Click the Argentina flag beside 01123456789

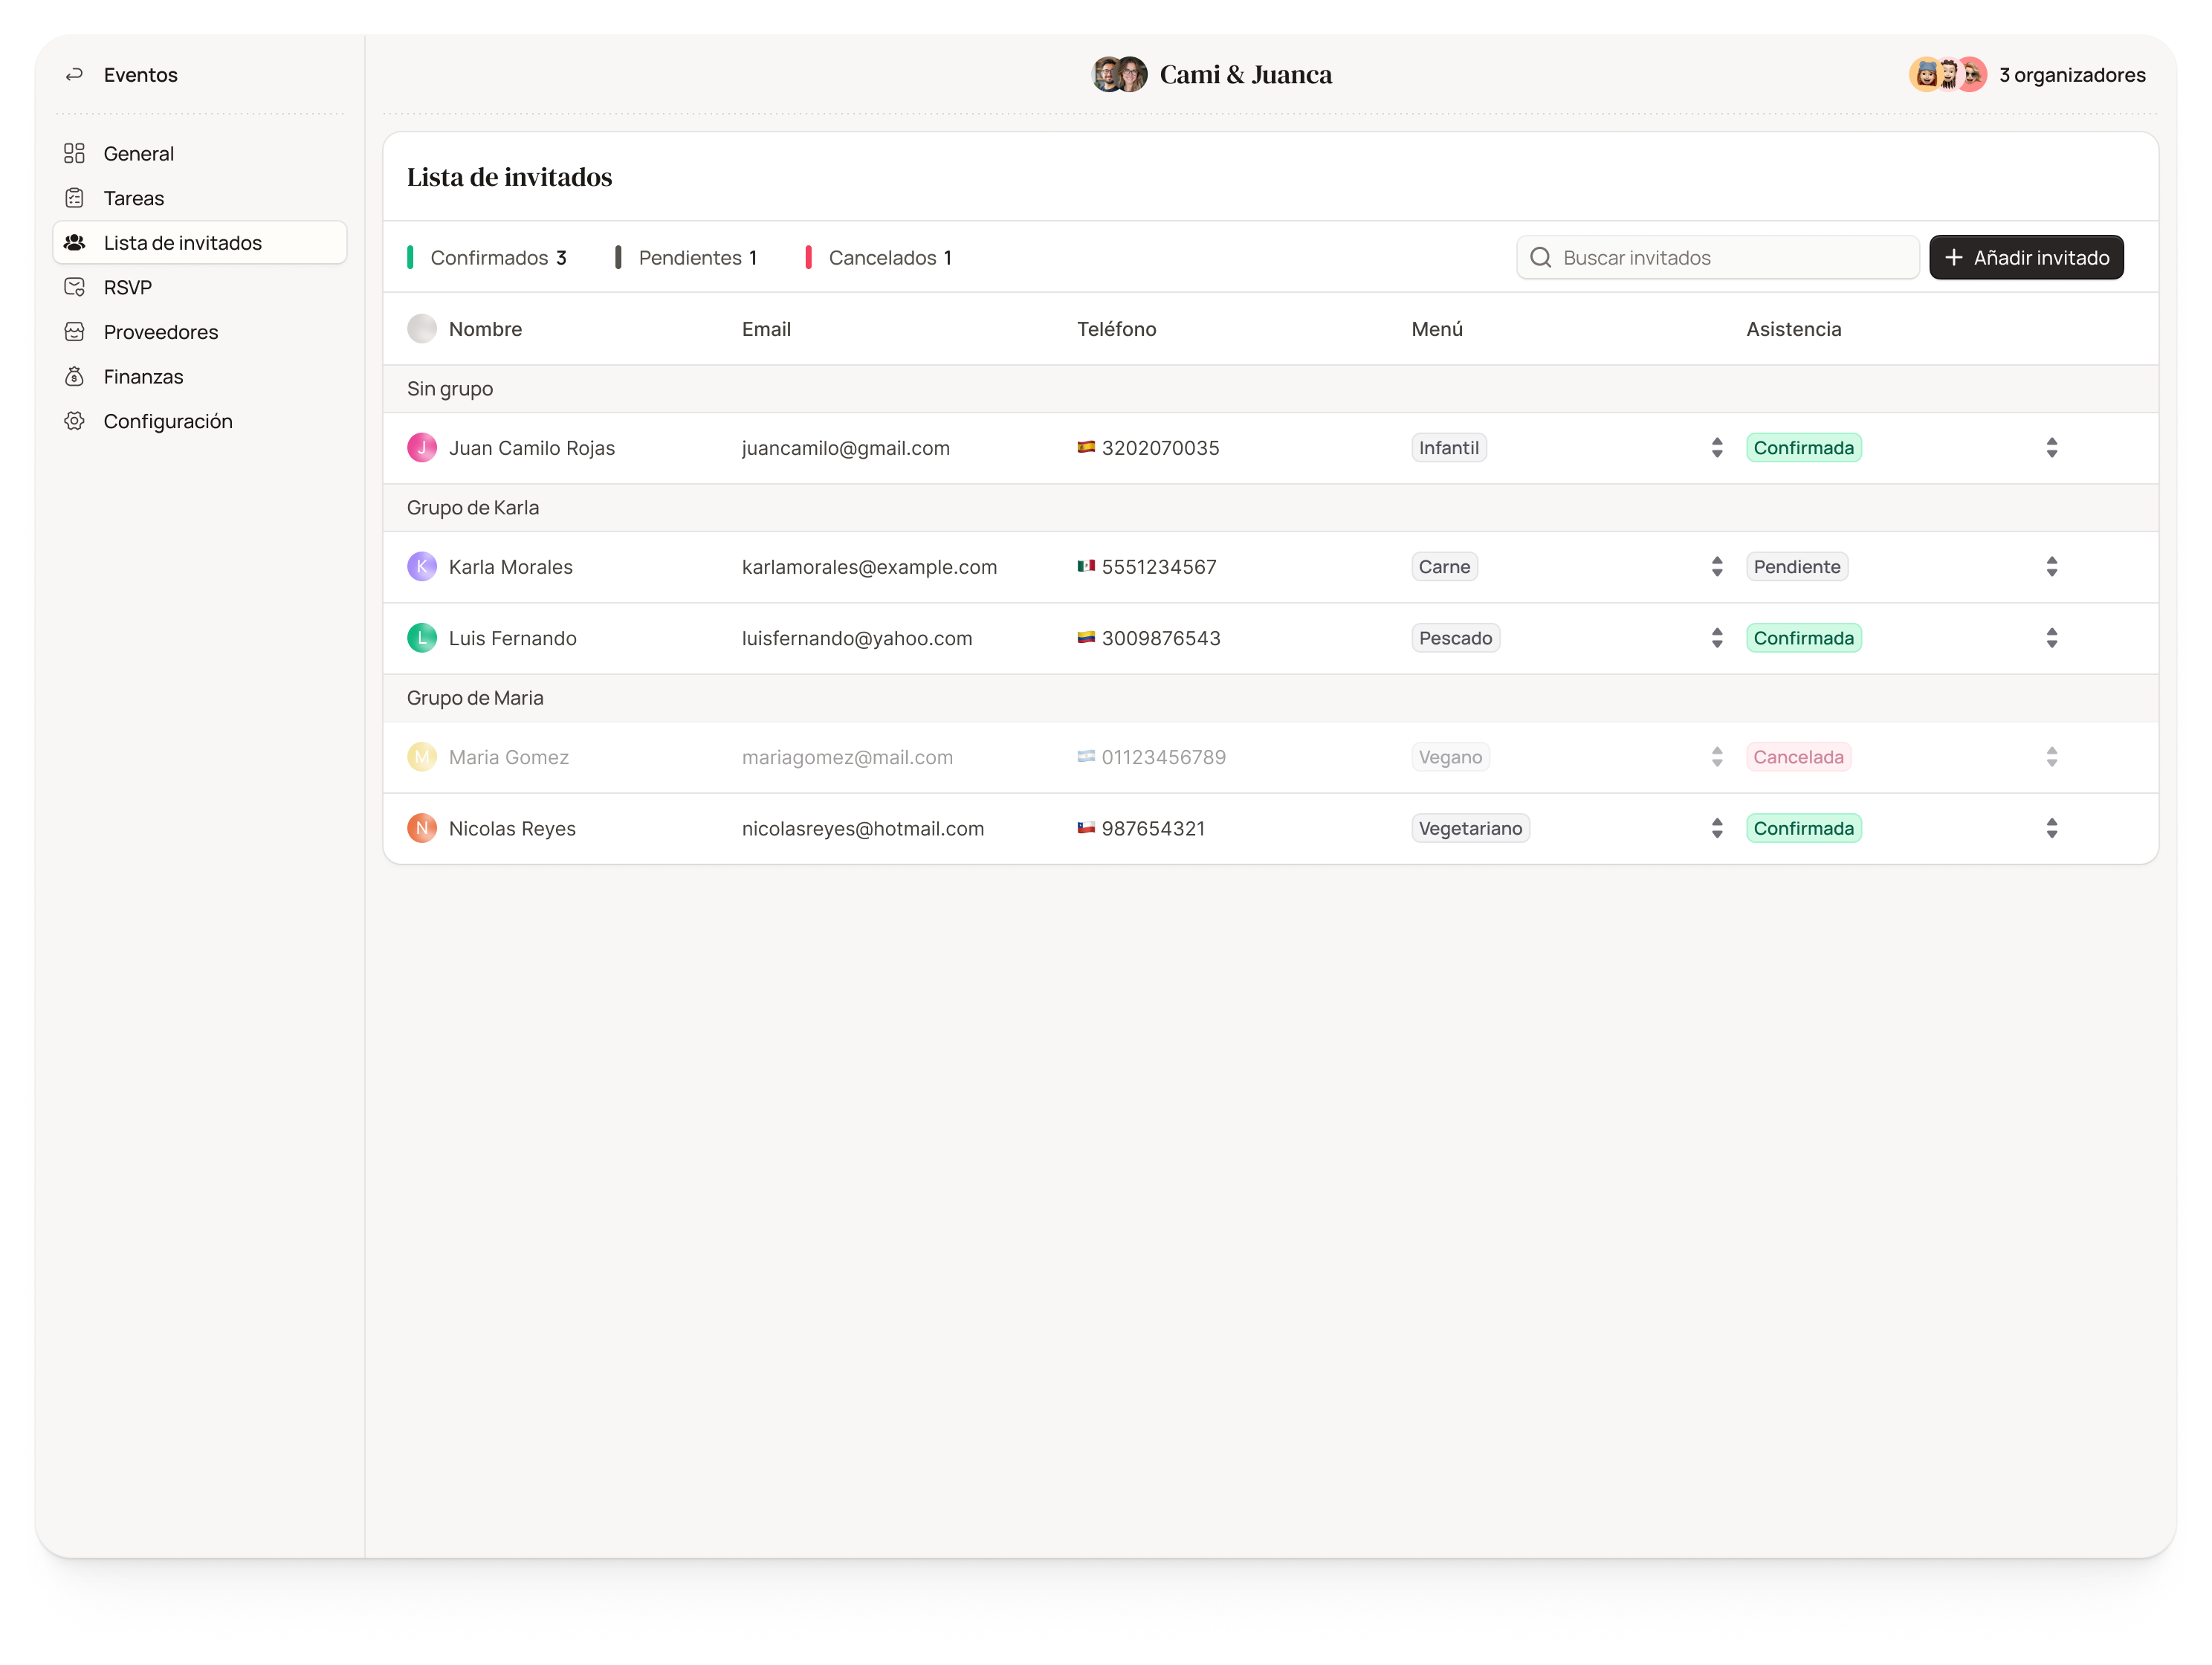[1085, 755]
